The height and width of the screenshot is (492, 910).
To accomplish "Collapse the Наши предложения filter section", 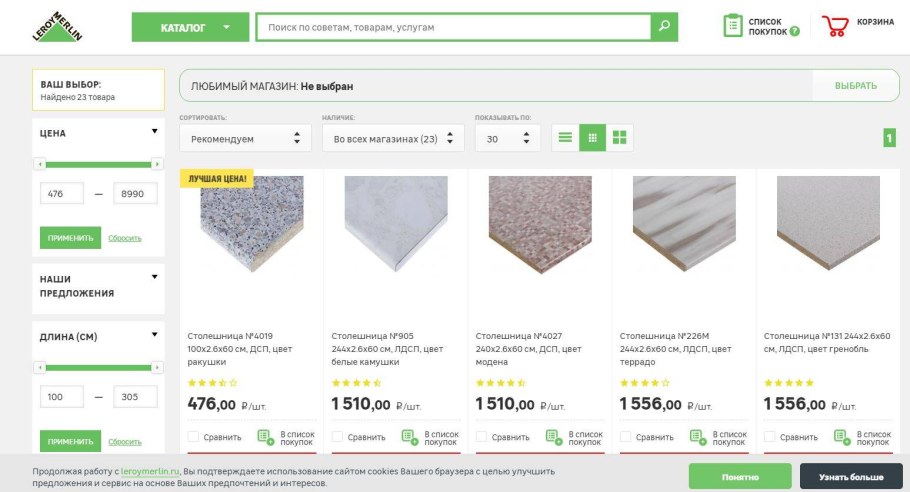I will [154, 277].
